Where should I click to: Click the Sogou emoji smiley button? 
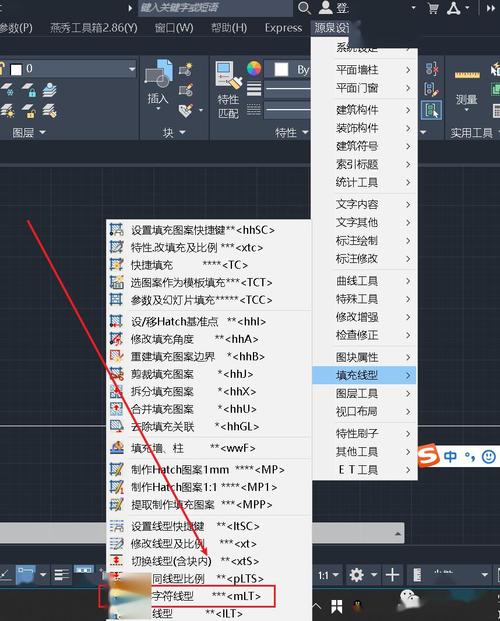pos(489,457)
